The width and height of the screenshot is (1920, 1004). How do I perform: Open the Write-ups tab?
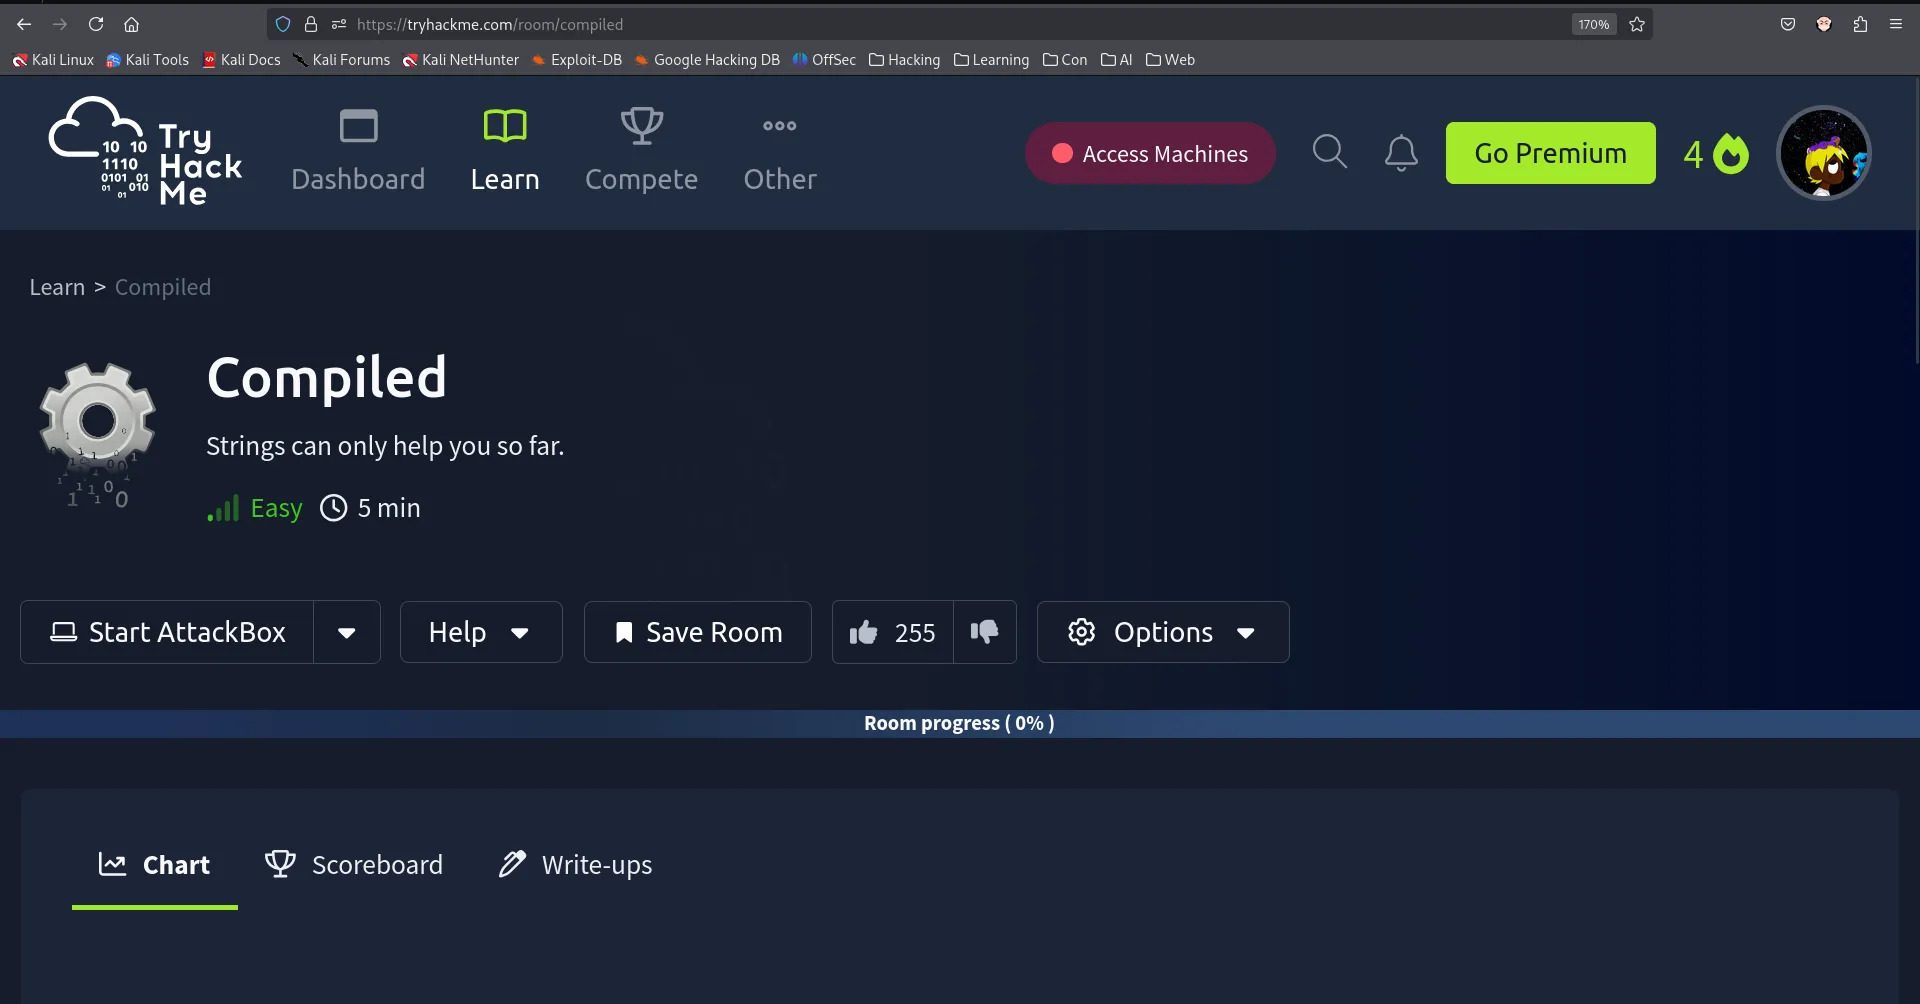[576, 865]
